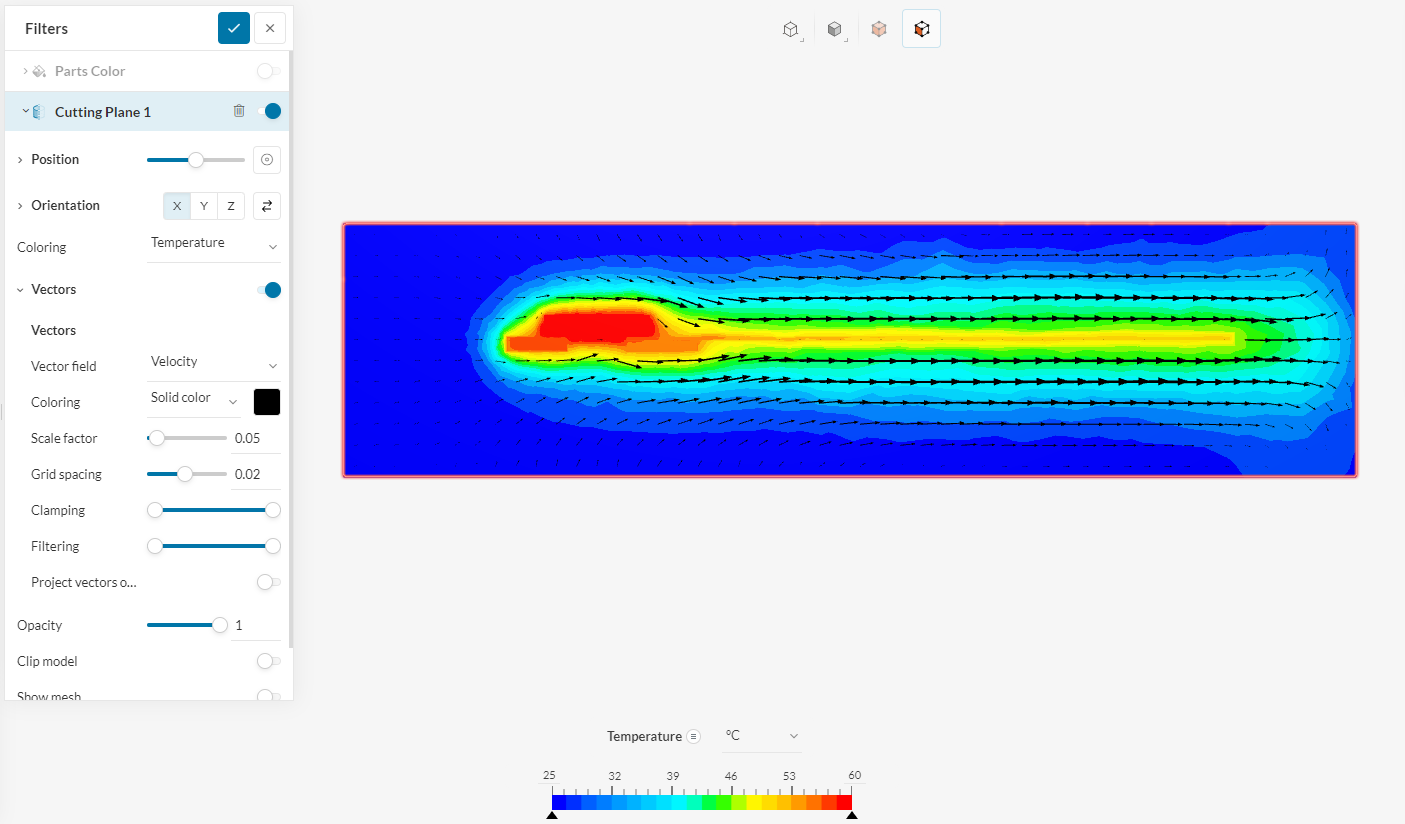Screen dimensions: 1405x824
Task: Open the °C temperature unit dropdown
Action: point(762,736)
